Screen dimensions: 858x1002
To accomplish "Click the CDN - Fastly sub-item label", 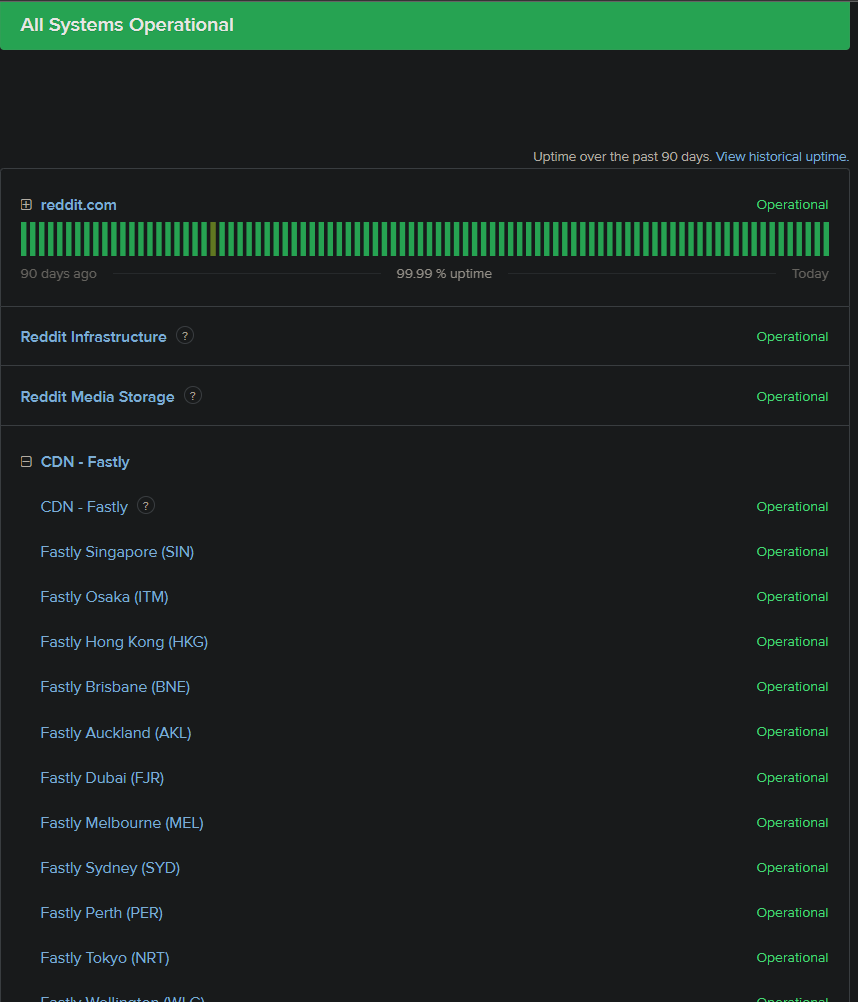I will point(84,507).
